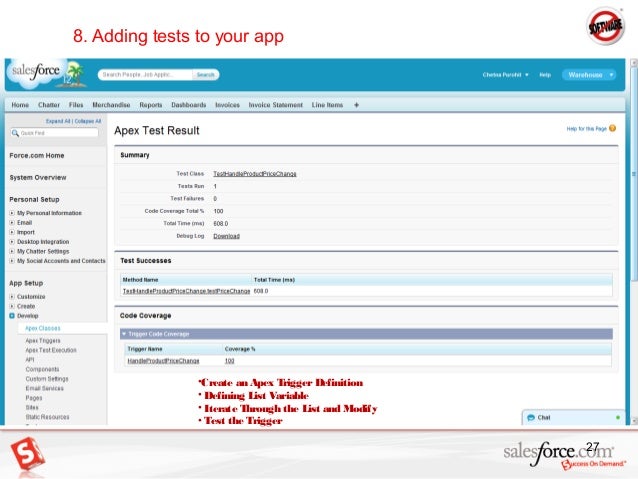Click the Total Time (ms) column header
This screenshot has width=638, height=479.
click(274, 280)
